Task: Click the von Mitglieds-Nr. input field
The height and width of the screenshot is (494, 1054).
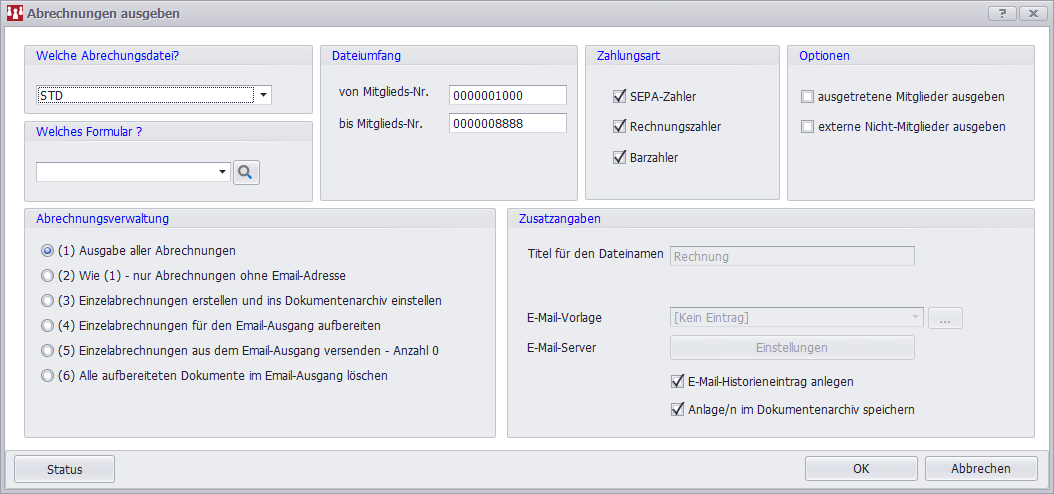Action: point(507,95)
